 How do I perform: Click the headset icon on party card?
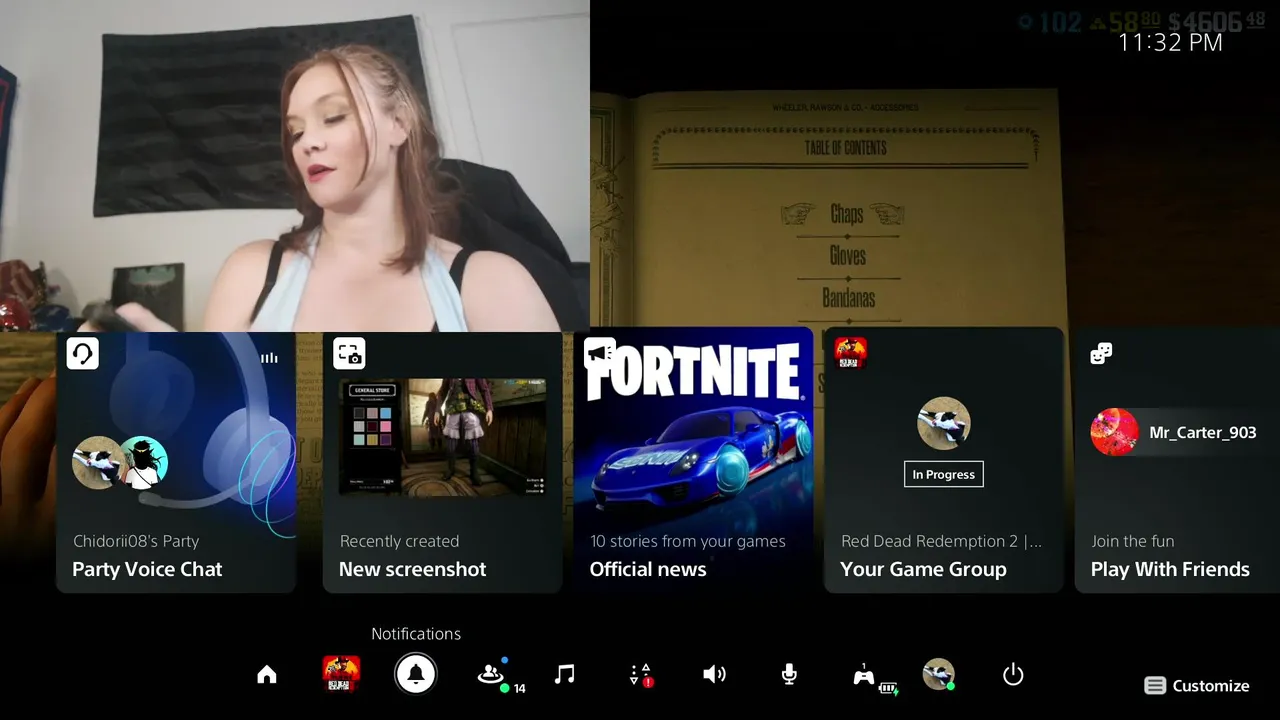[x=83, y=353]
